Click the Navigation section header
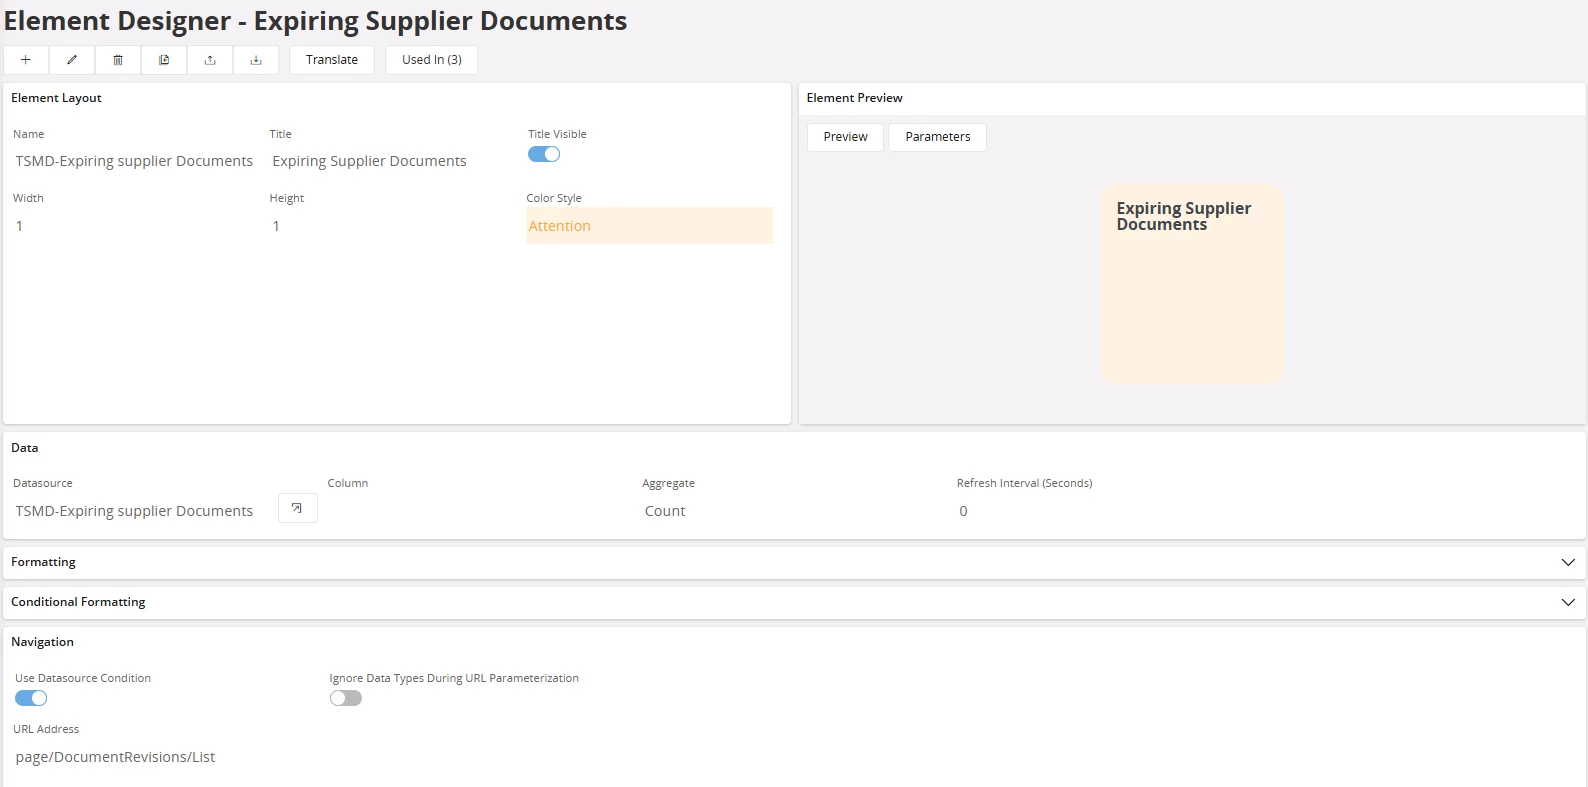The image size is (1588, 787). [x=42, y=642]
